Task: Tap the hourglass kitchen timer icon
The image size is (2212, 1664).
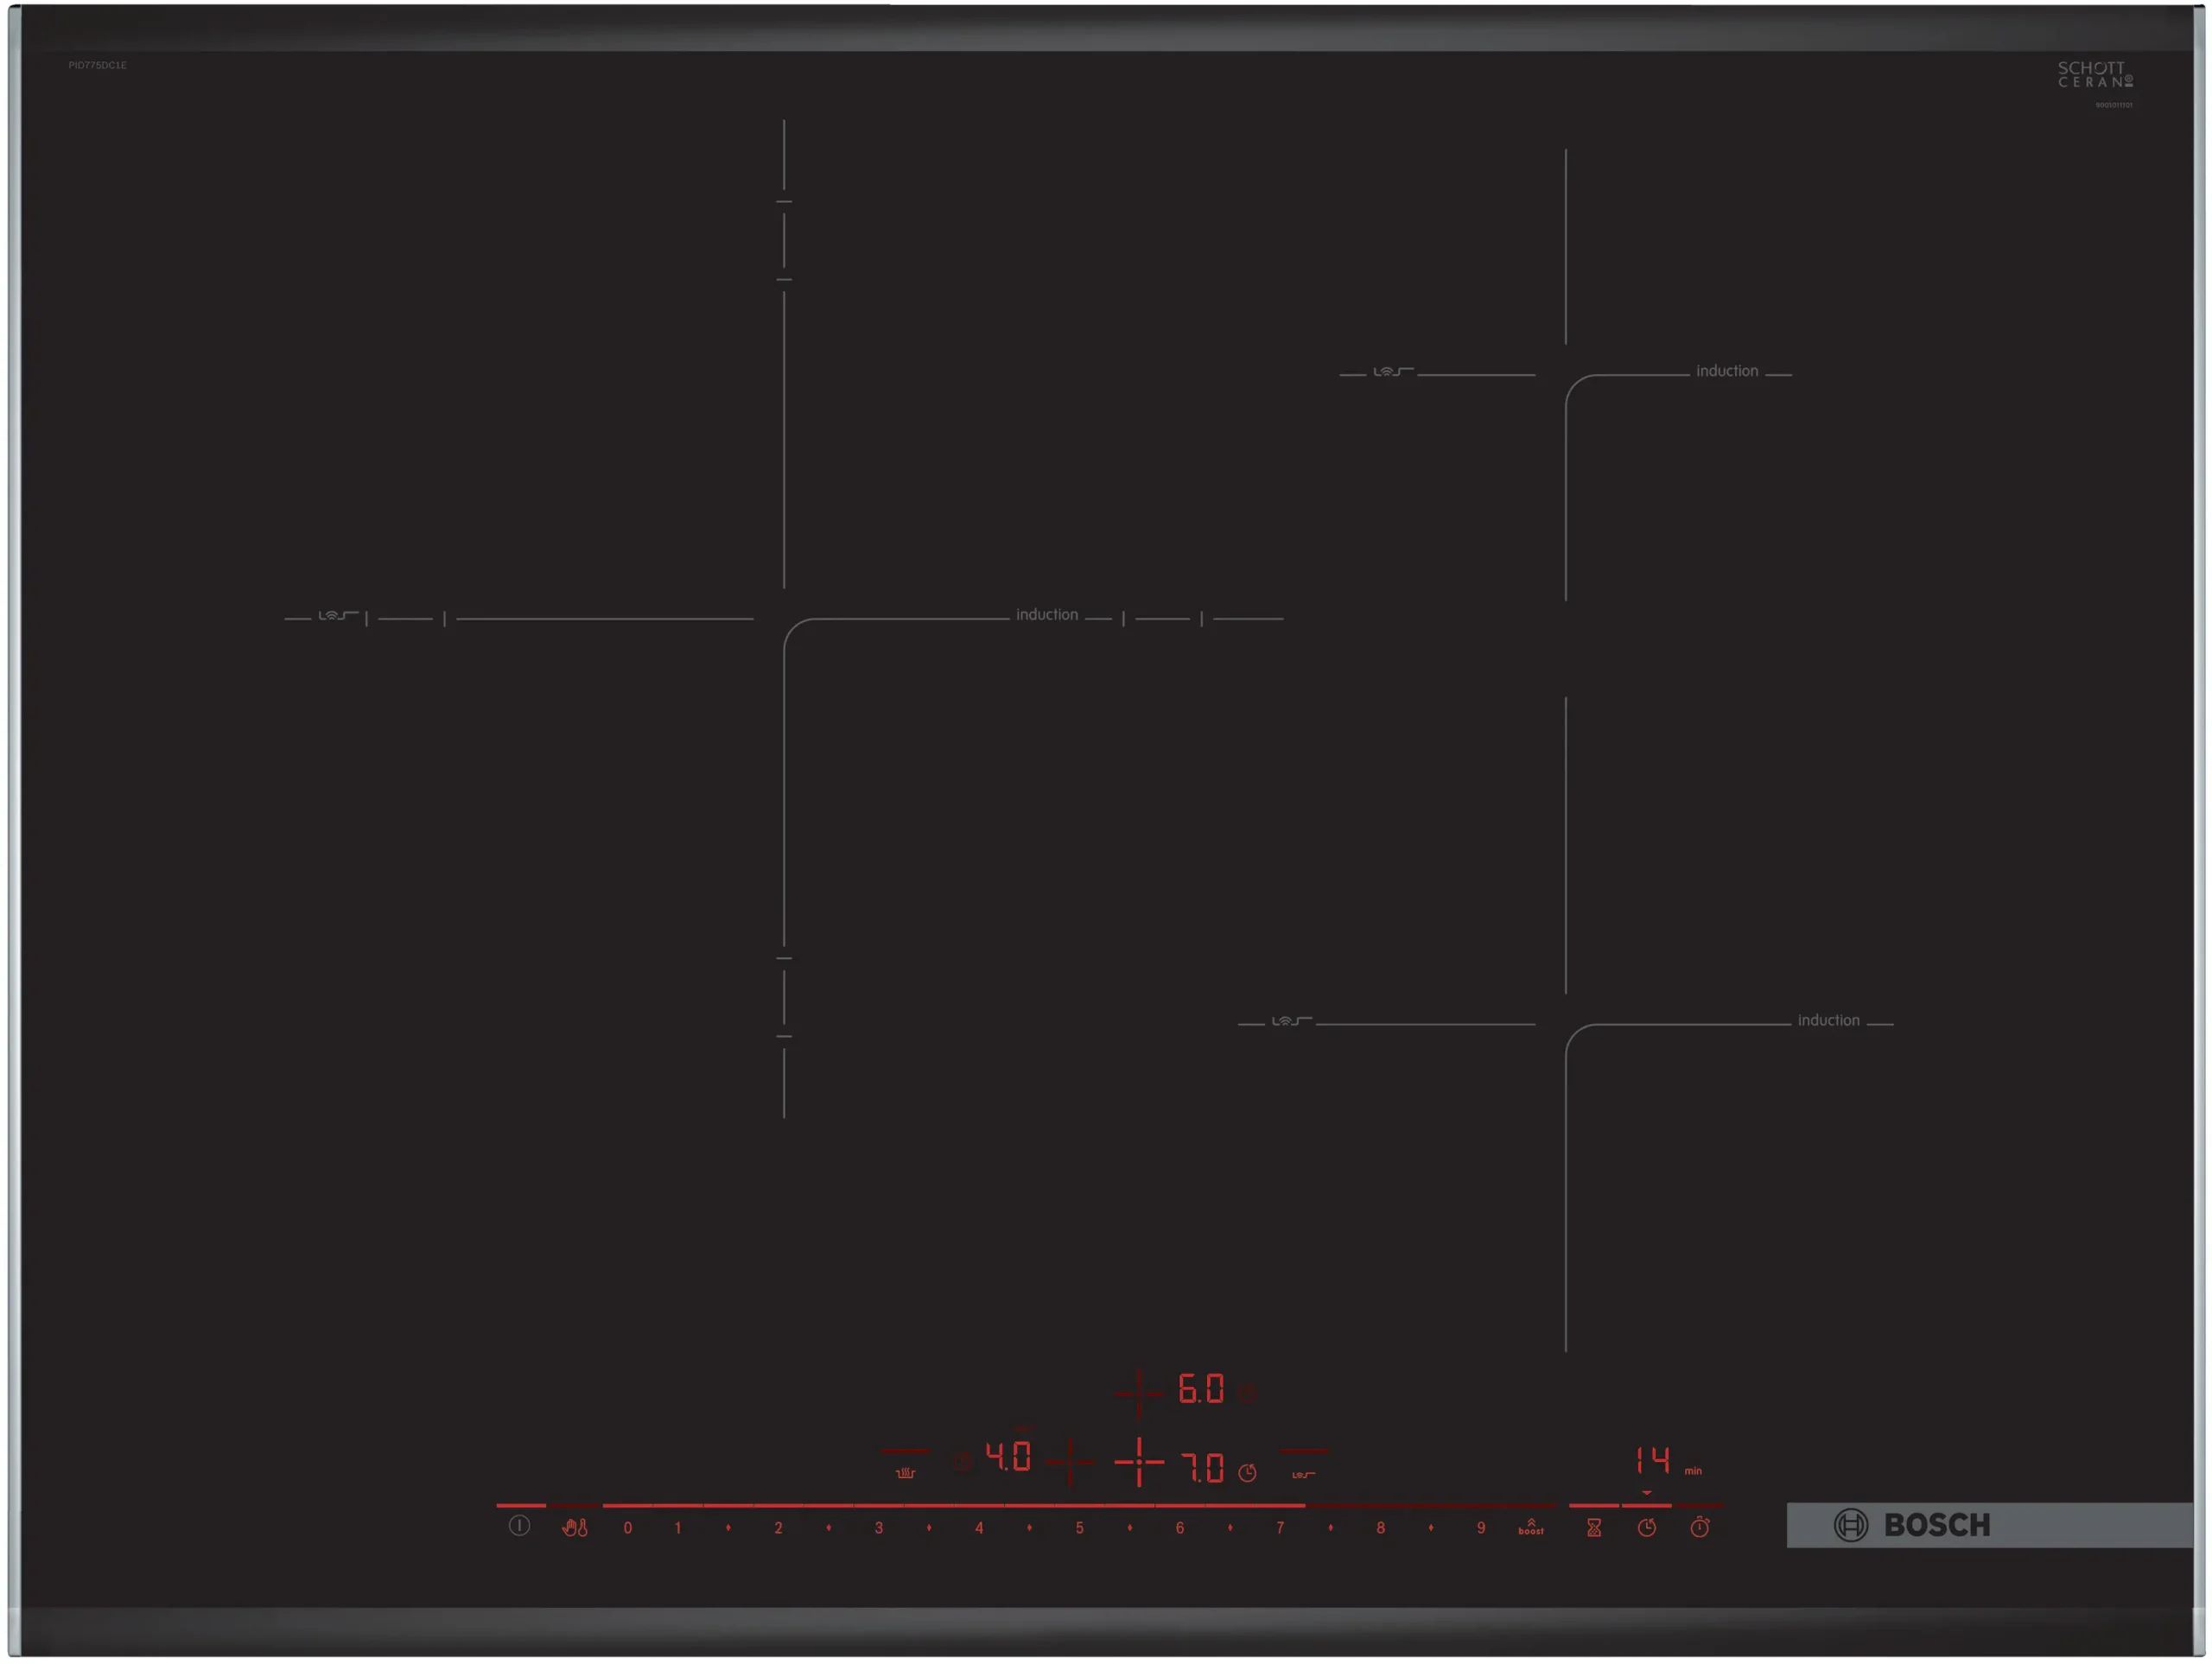Action: [x=1594, y=1527]
